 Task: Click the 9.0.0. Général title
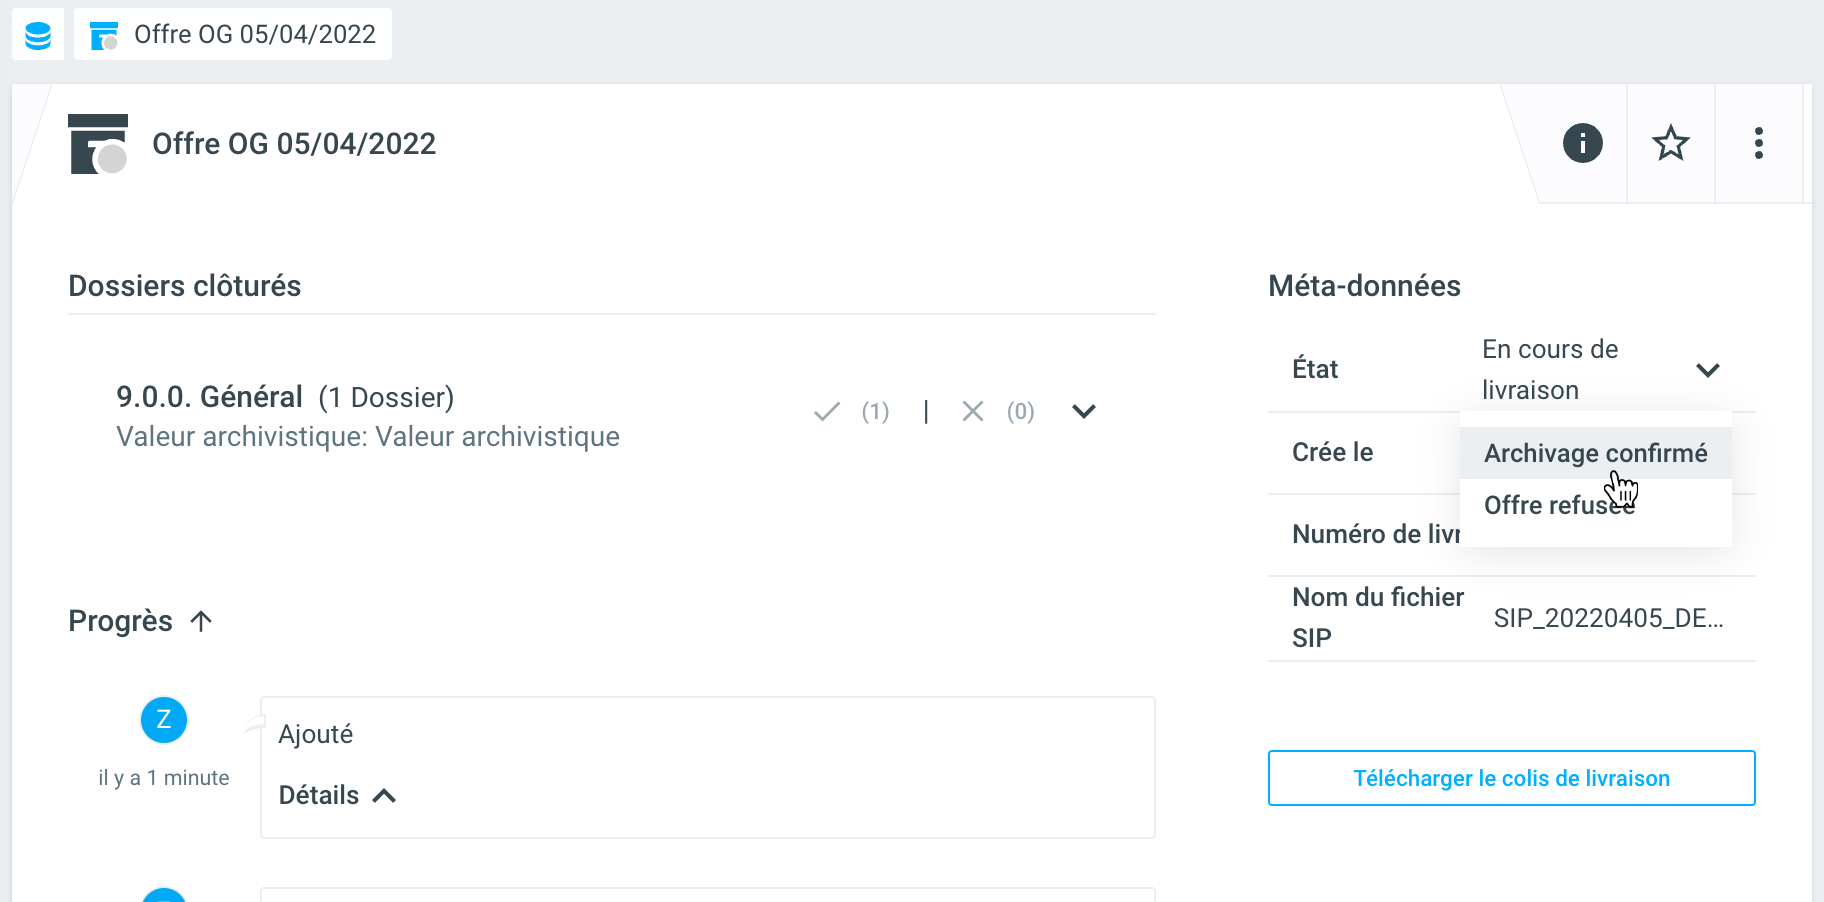point(209,397)
